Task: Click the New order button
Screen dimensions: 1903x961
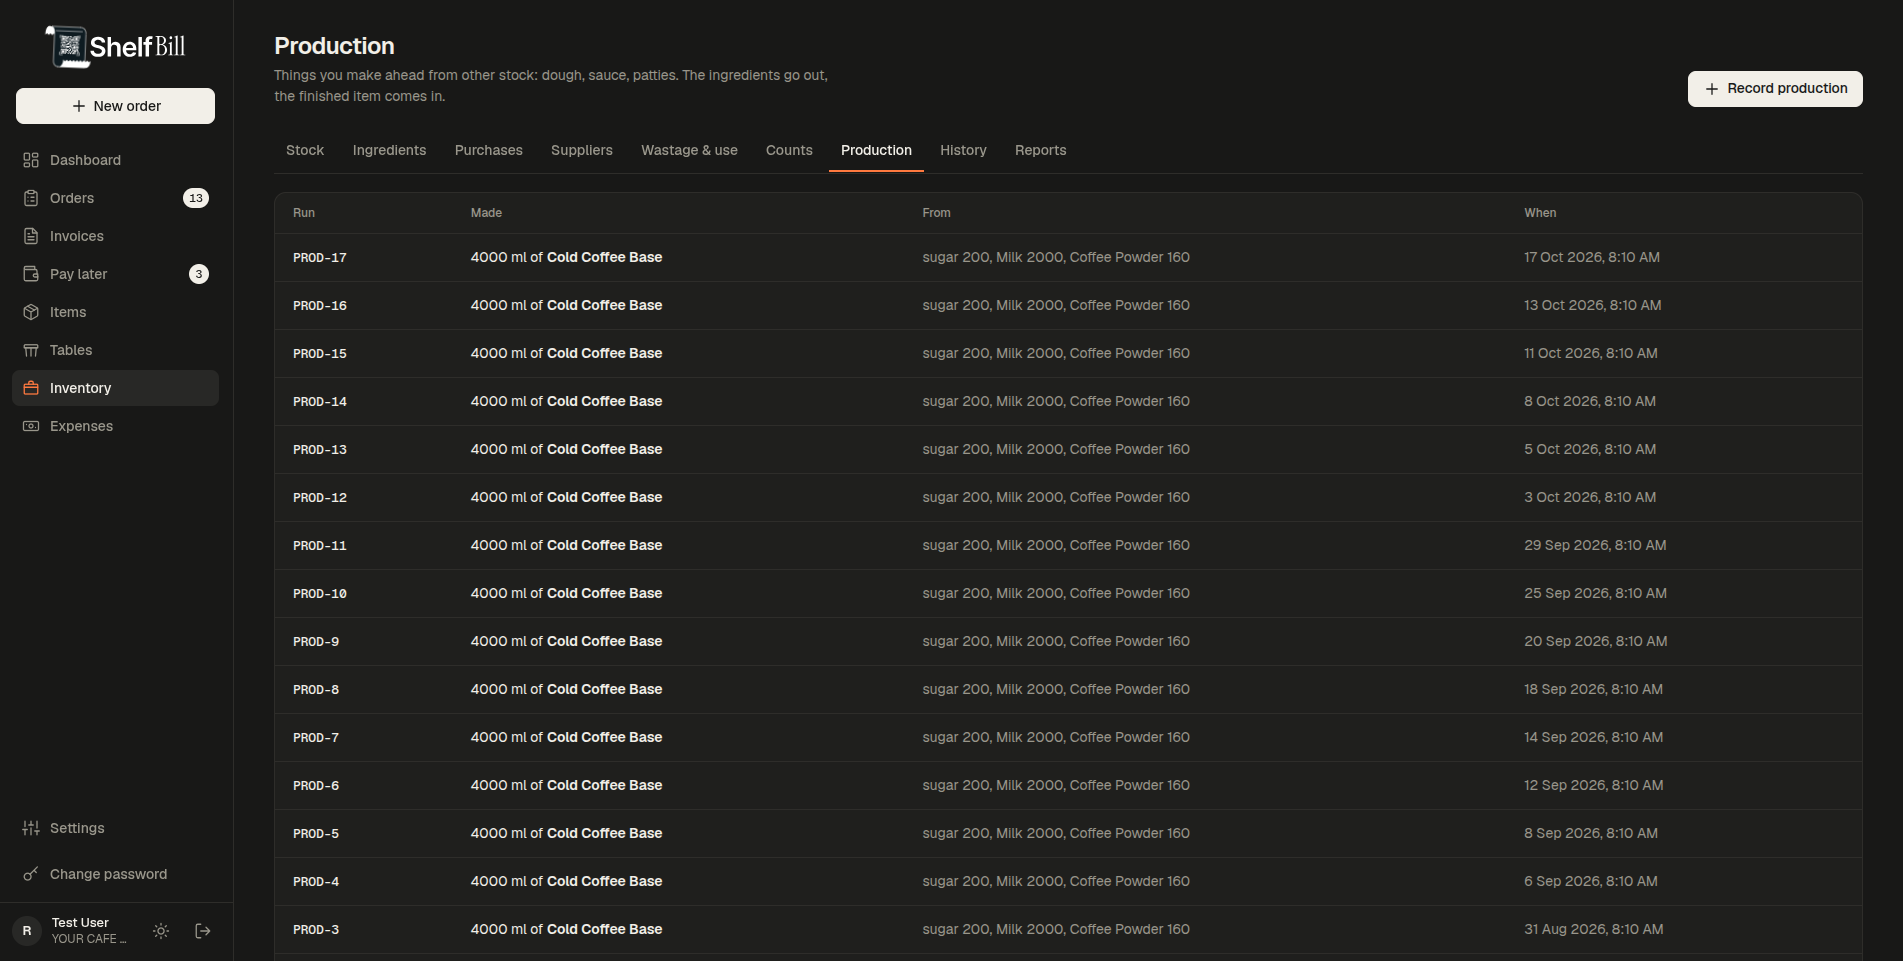Action: [115, 106]
